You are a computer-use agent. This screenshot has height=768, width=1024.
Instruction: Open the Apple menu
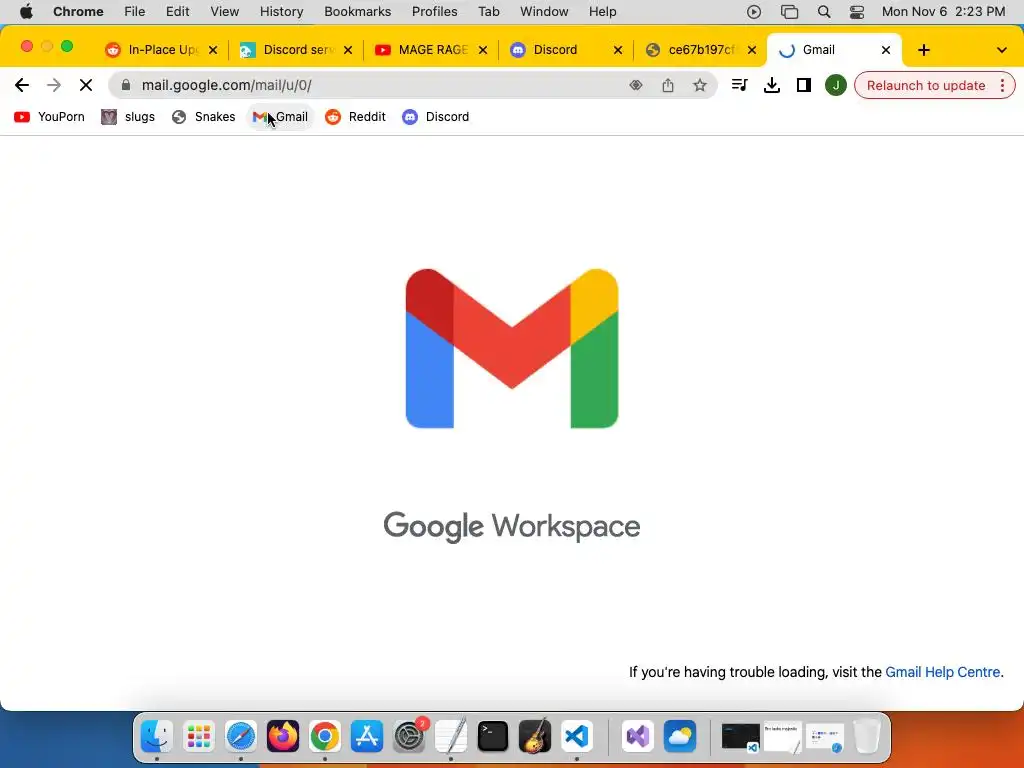[x=26, y=12]
